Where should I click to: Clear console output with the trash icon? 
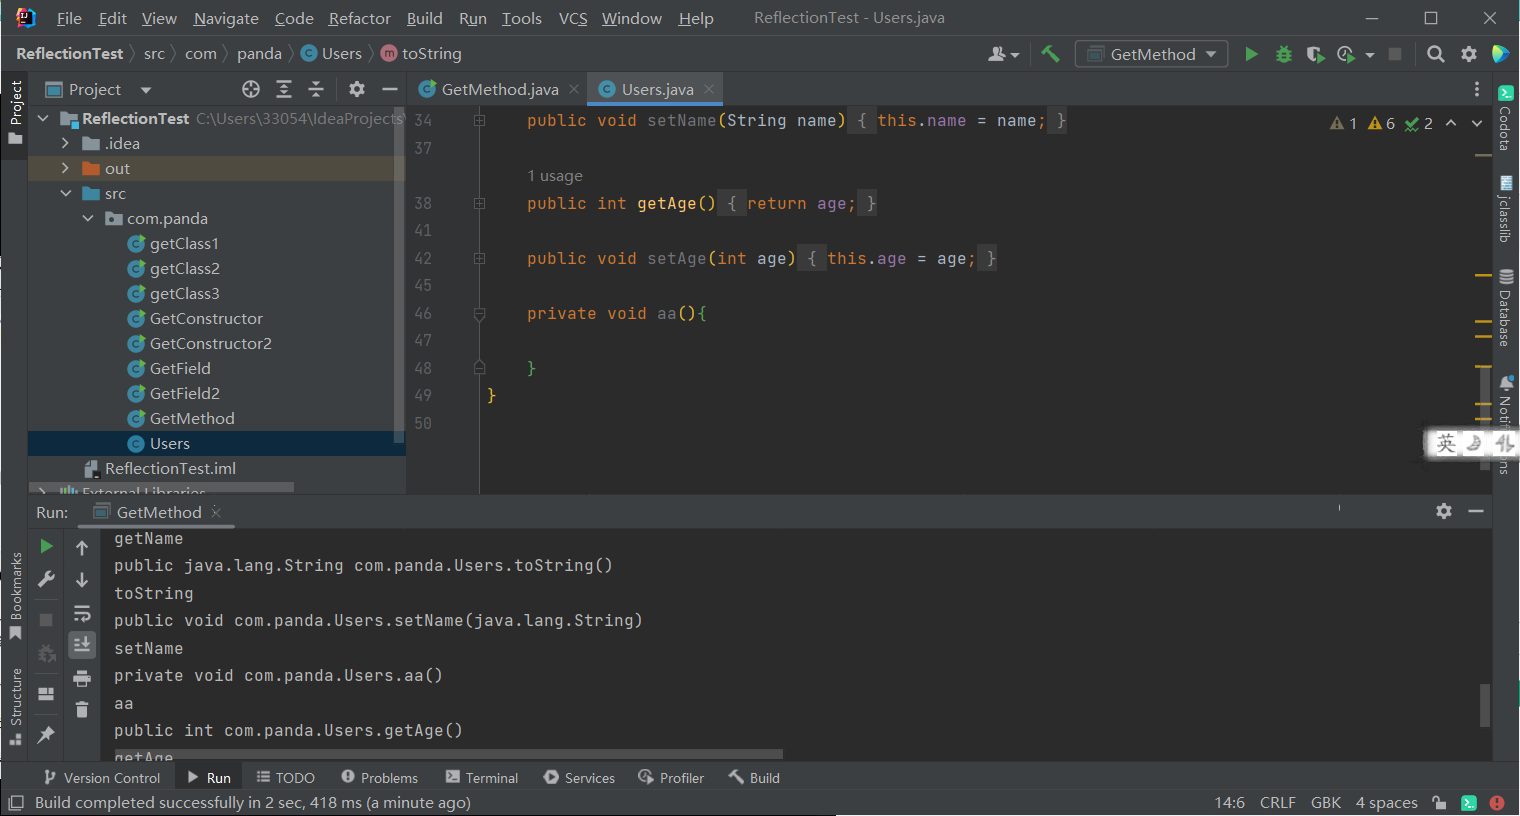pyautogui.click(x=82, y=710)
